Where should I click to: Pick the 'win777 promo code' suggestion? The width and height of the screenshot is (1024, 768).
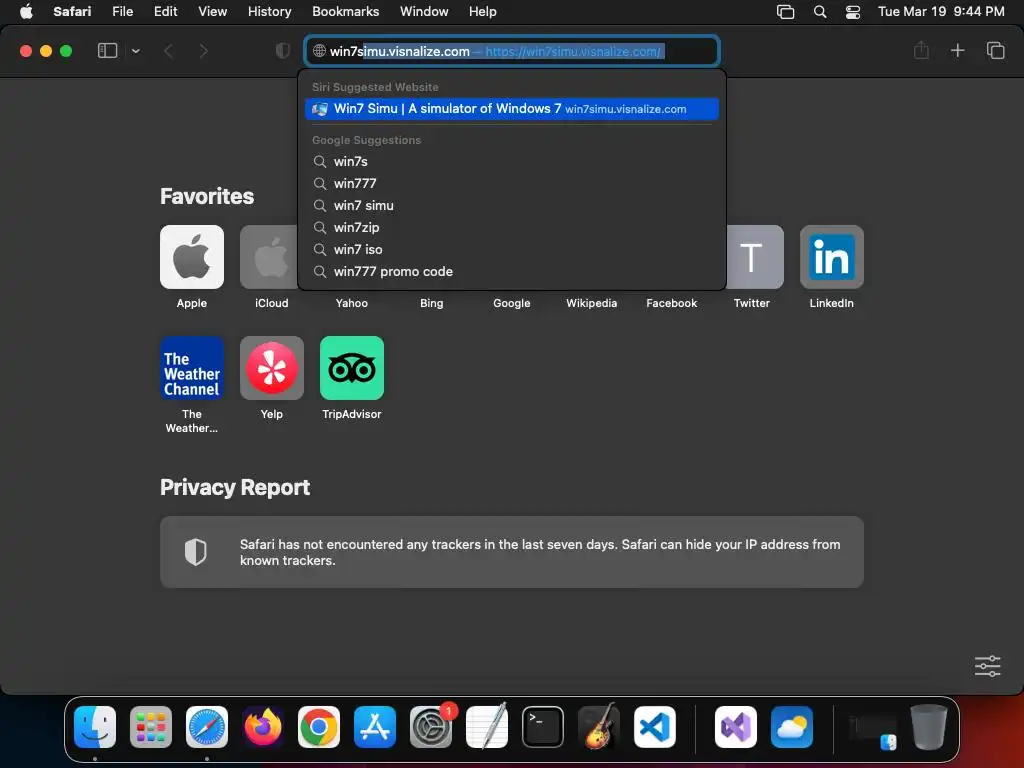point(512,272)
